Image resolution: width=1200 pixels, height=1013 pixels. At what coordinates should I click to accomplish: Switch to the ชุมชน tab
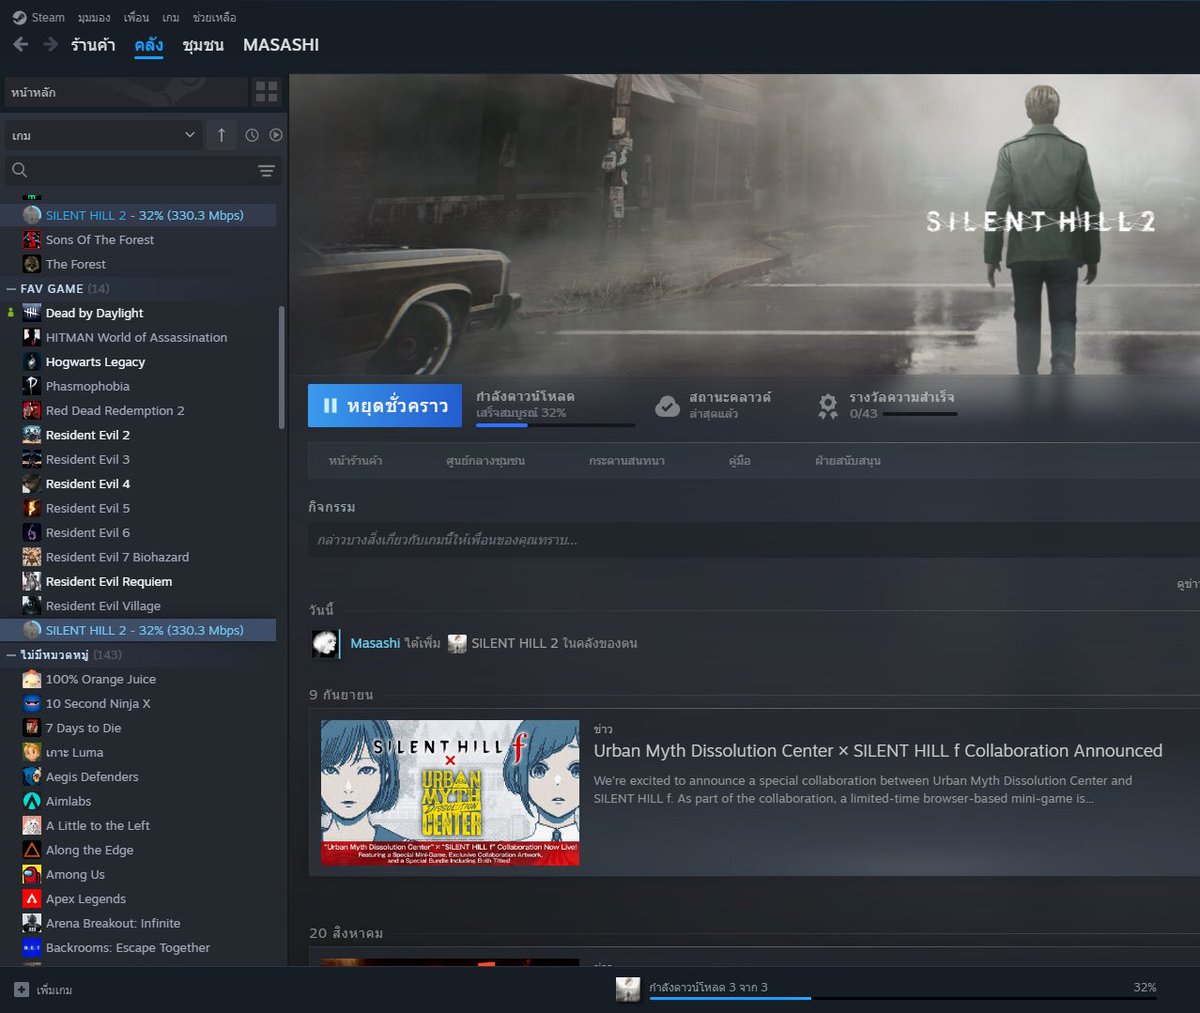click(203, 45)
